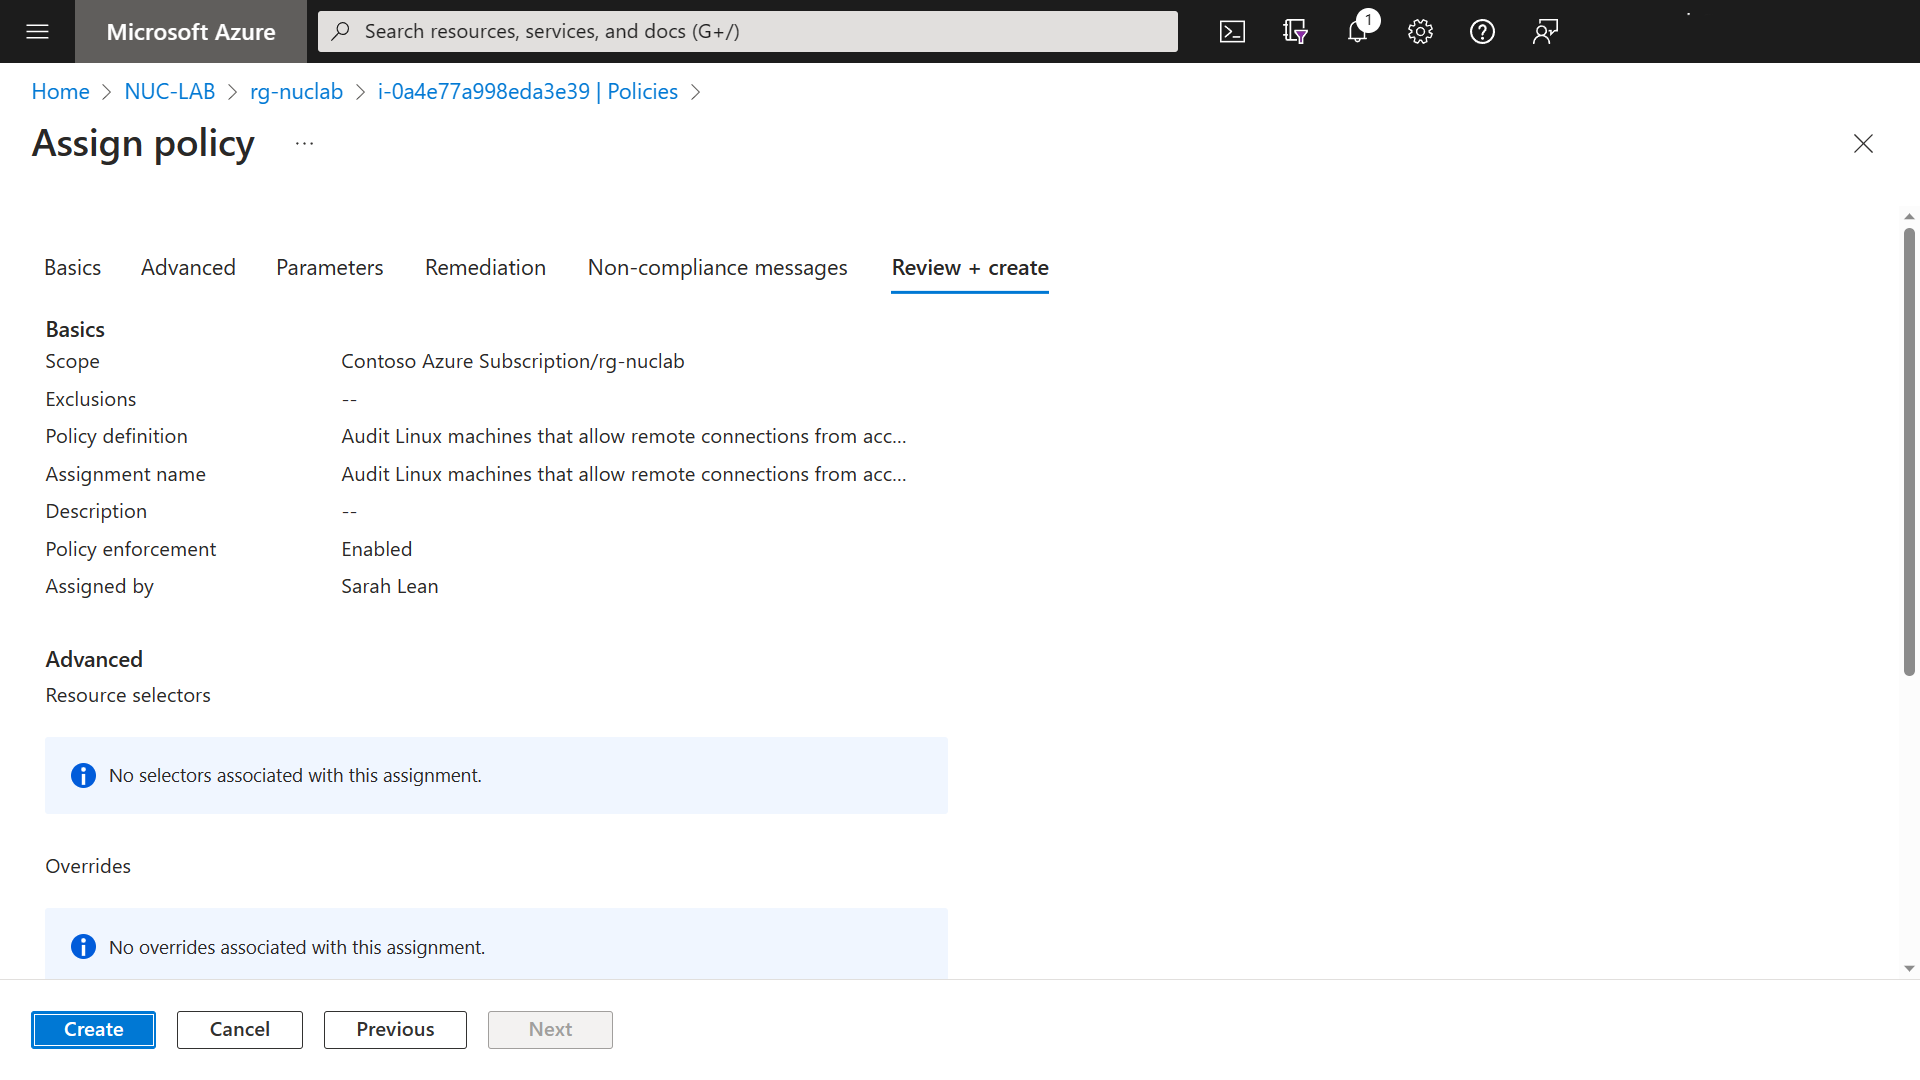Create the policy assignment

click(93, 1029)
